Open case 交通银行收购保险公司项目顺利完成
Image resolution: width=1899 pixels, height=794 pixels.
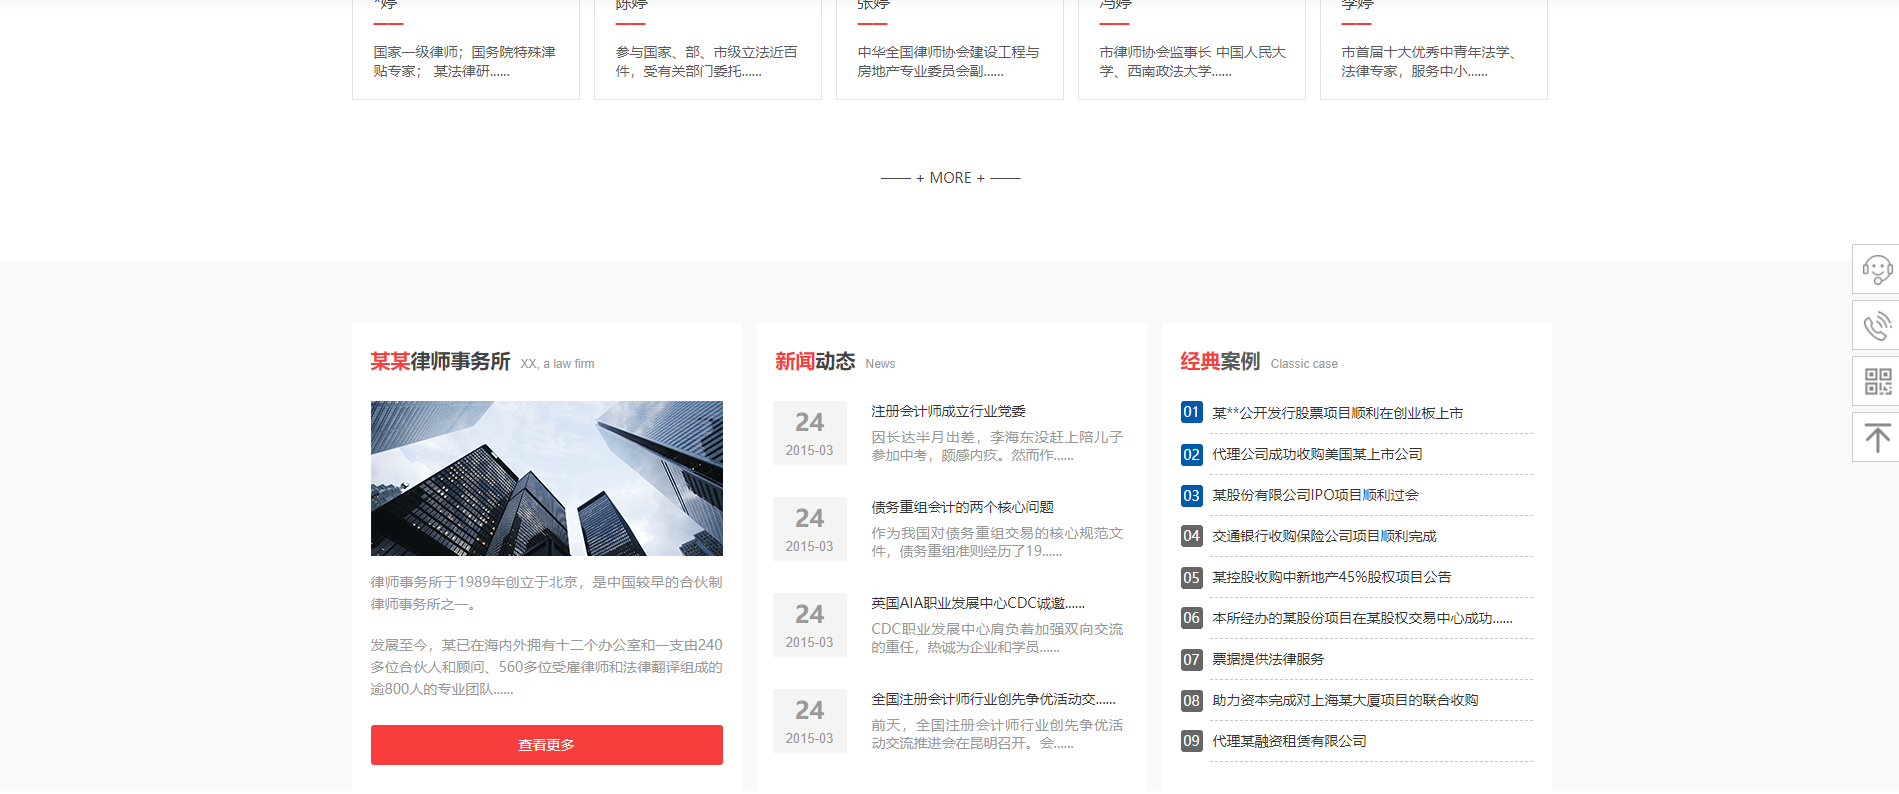pyautogui.click(x=1324, y=536)
